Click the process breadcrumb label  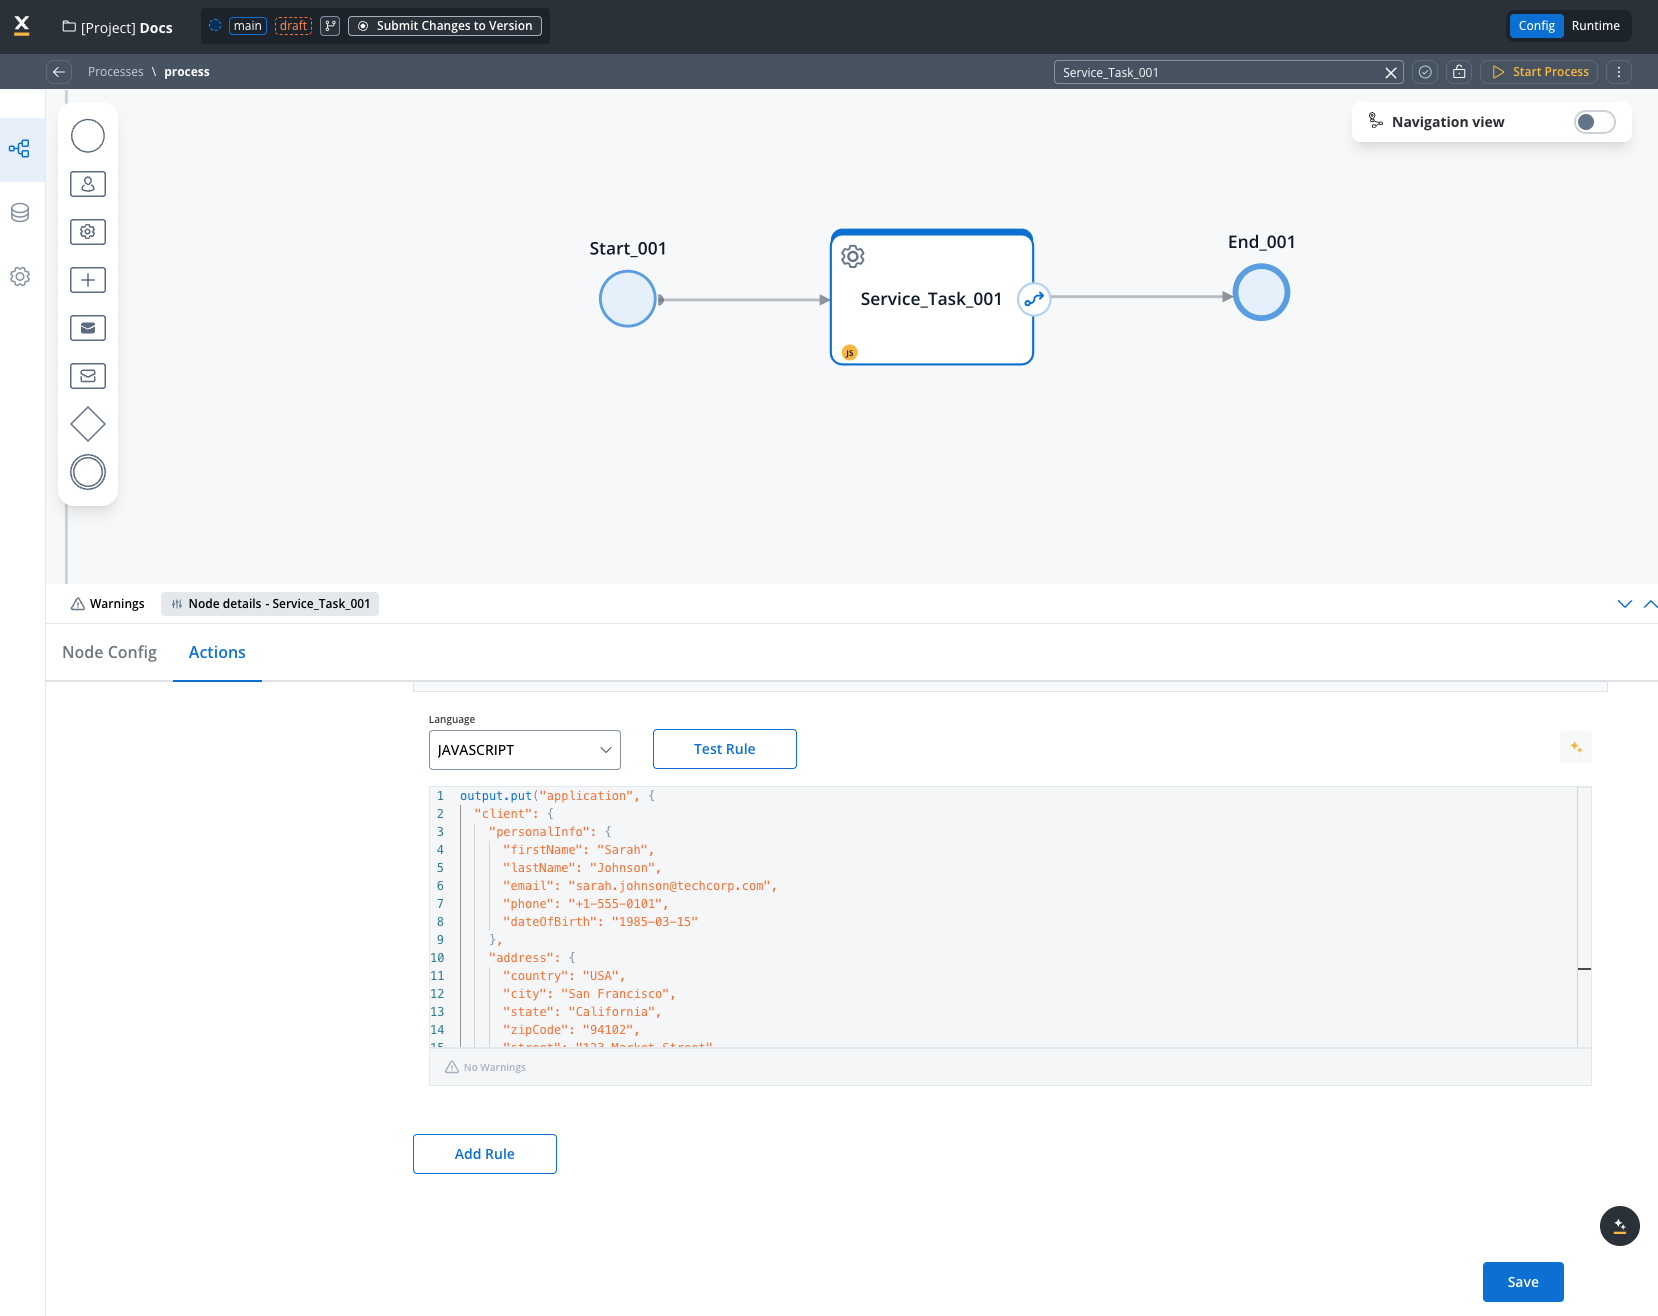[x=187, y=72]
